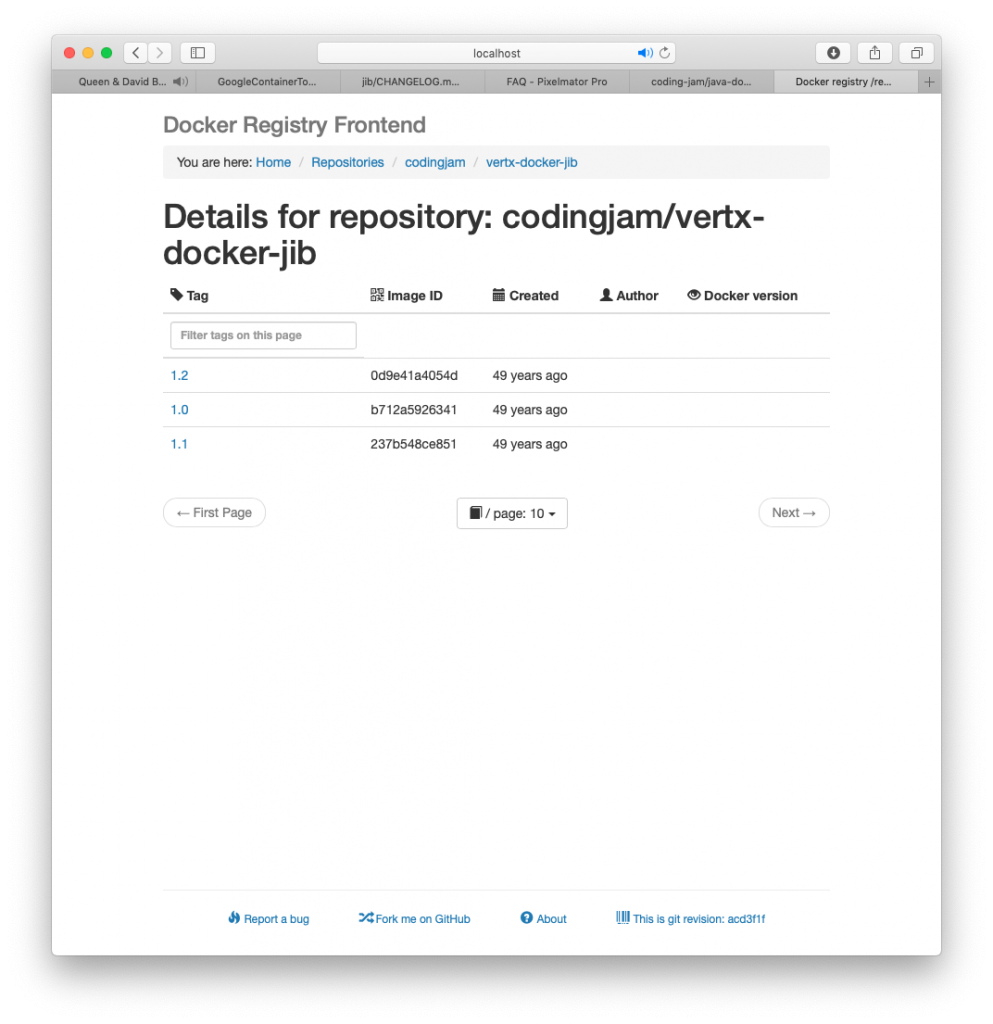Click 49 years ago in 1.2 row
The image size is (993, 1024).
click(x=529, y=376)
